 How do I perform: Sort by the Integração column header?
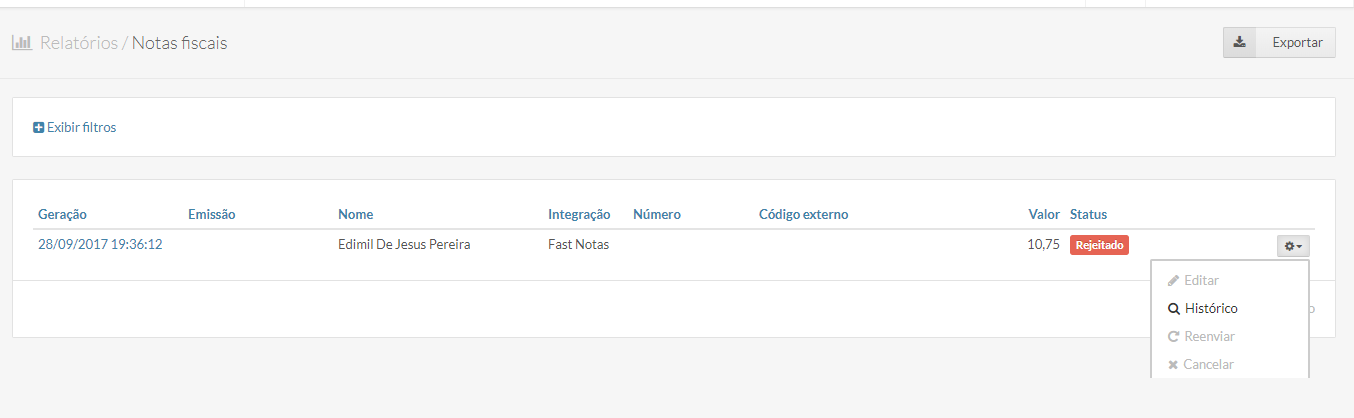579,214
